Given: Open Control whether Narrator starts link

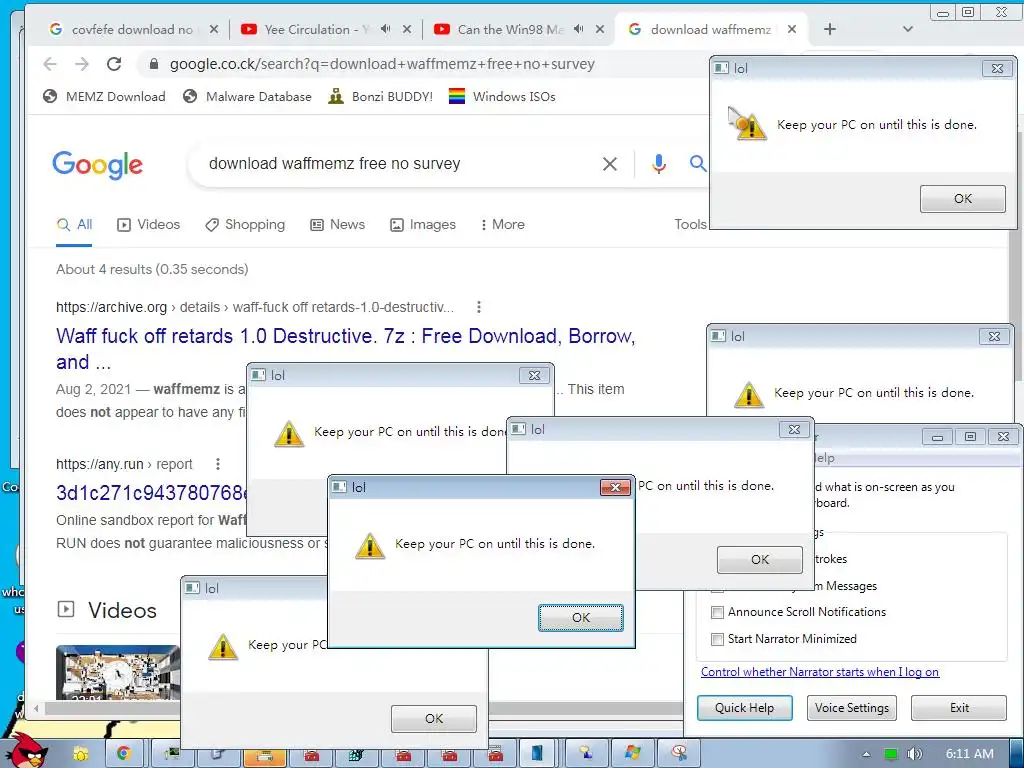Looking at the screenshot, I should (820, 672).
